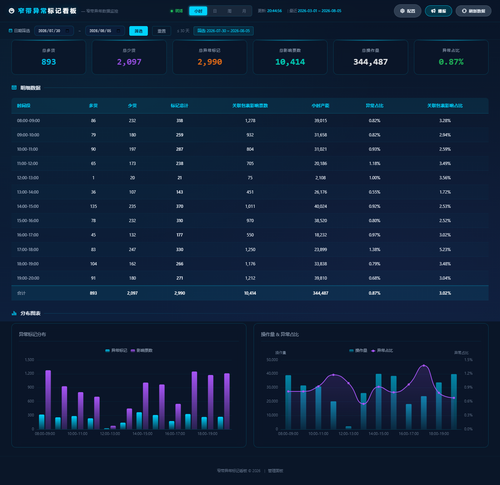500x485 pixels.
Task: Open the calendar picker icon in the 2026/07/30 field
Action: point(67,31)
